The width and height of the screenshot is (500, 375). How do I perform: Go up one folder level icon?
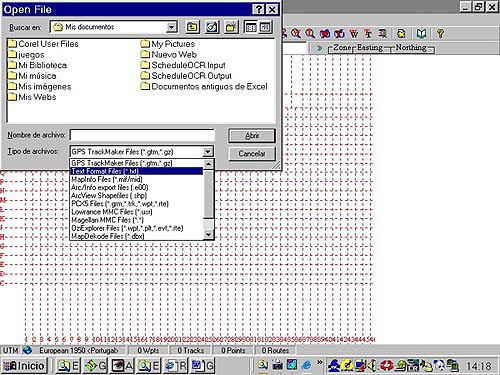pos(192,27)
